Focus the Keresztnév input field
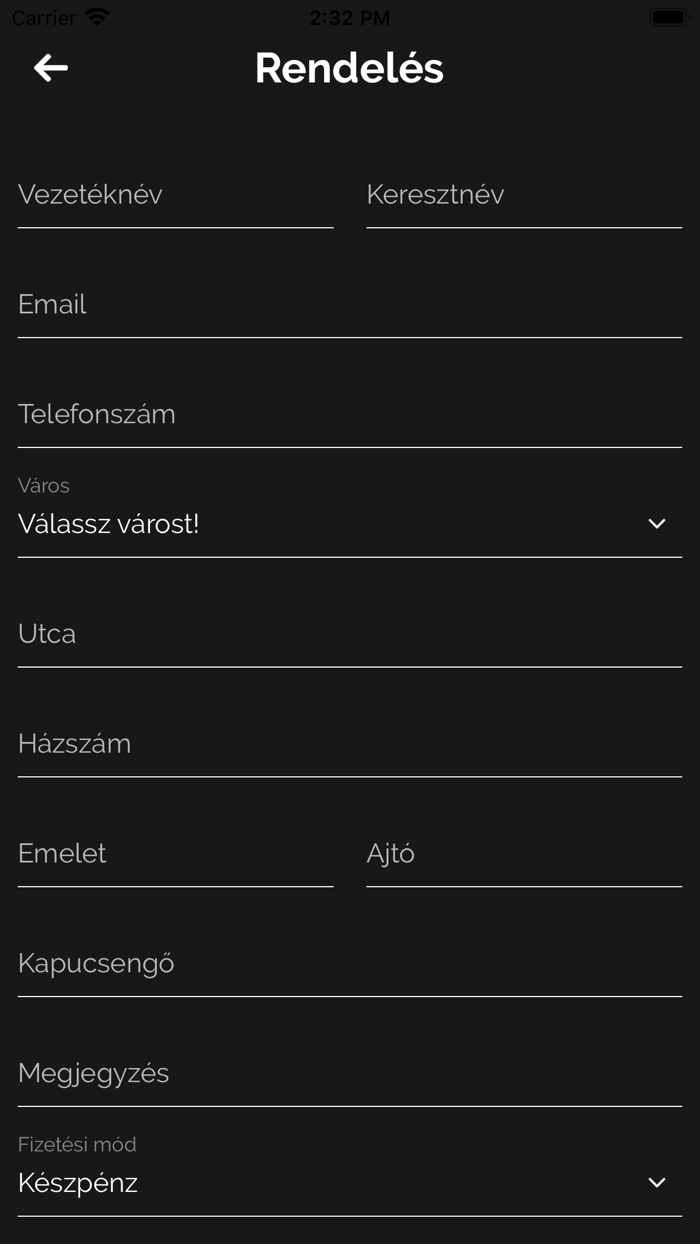Screen dimensions: 700x1244 [x=523, y=195]
